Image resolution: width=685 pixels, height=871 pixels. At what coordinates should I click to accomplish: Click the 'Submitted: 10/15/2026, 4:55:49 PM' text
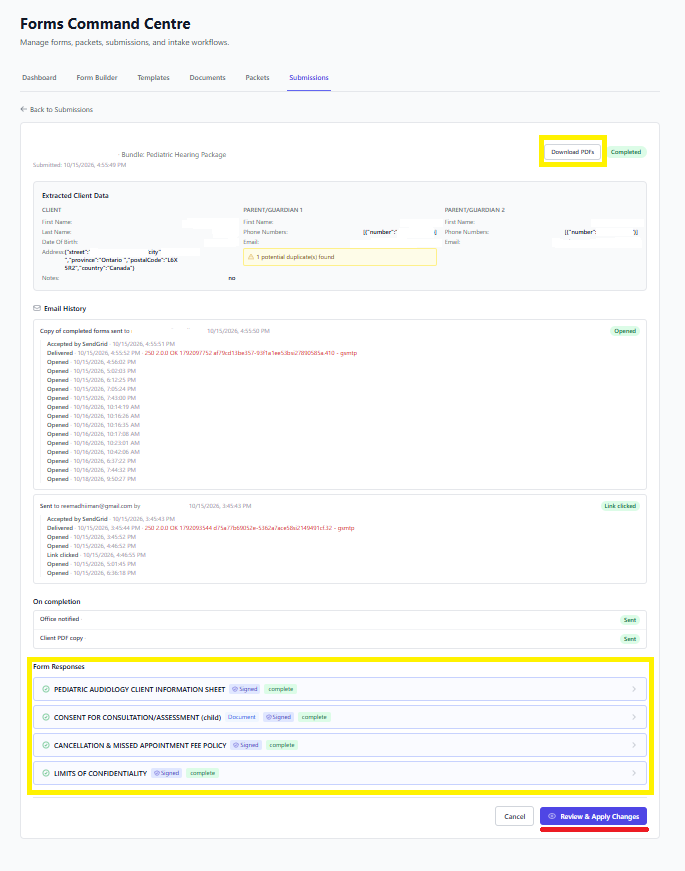pos(79,165)
